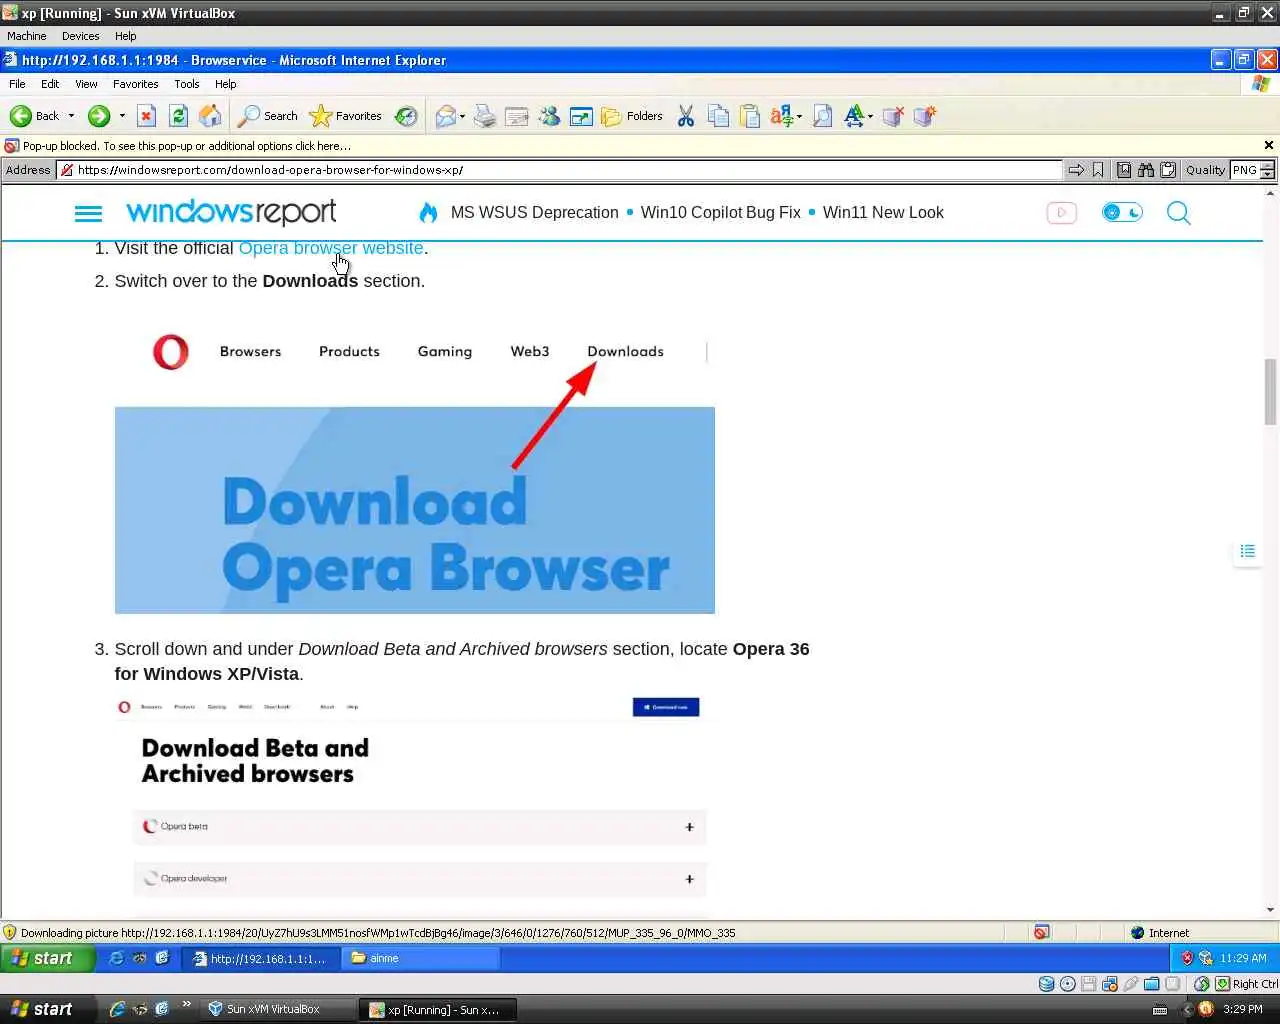Click the address bar URL field
This screenshot has height=1024, width=1280.
click(x=560, y=170)
